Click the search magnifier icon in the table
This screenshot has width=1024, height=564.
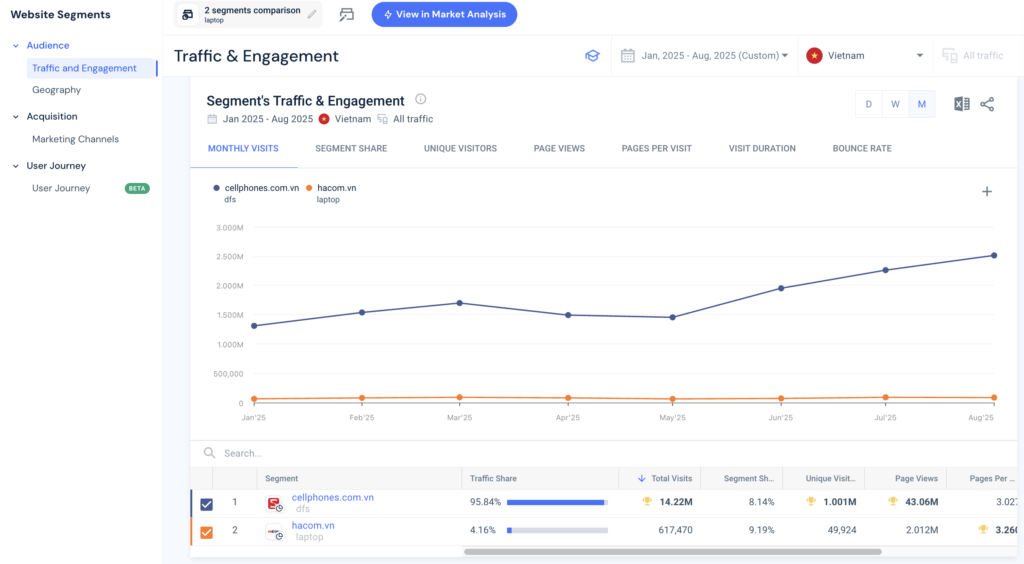pos(209,453)
